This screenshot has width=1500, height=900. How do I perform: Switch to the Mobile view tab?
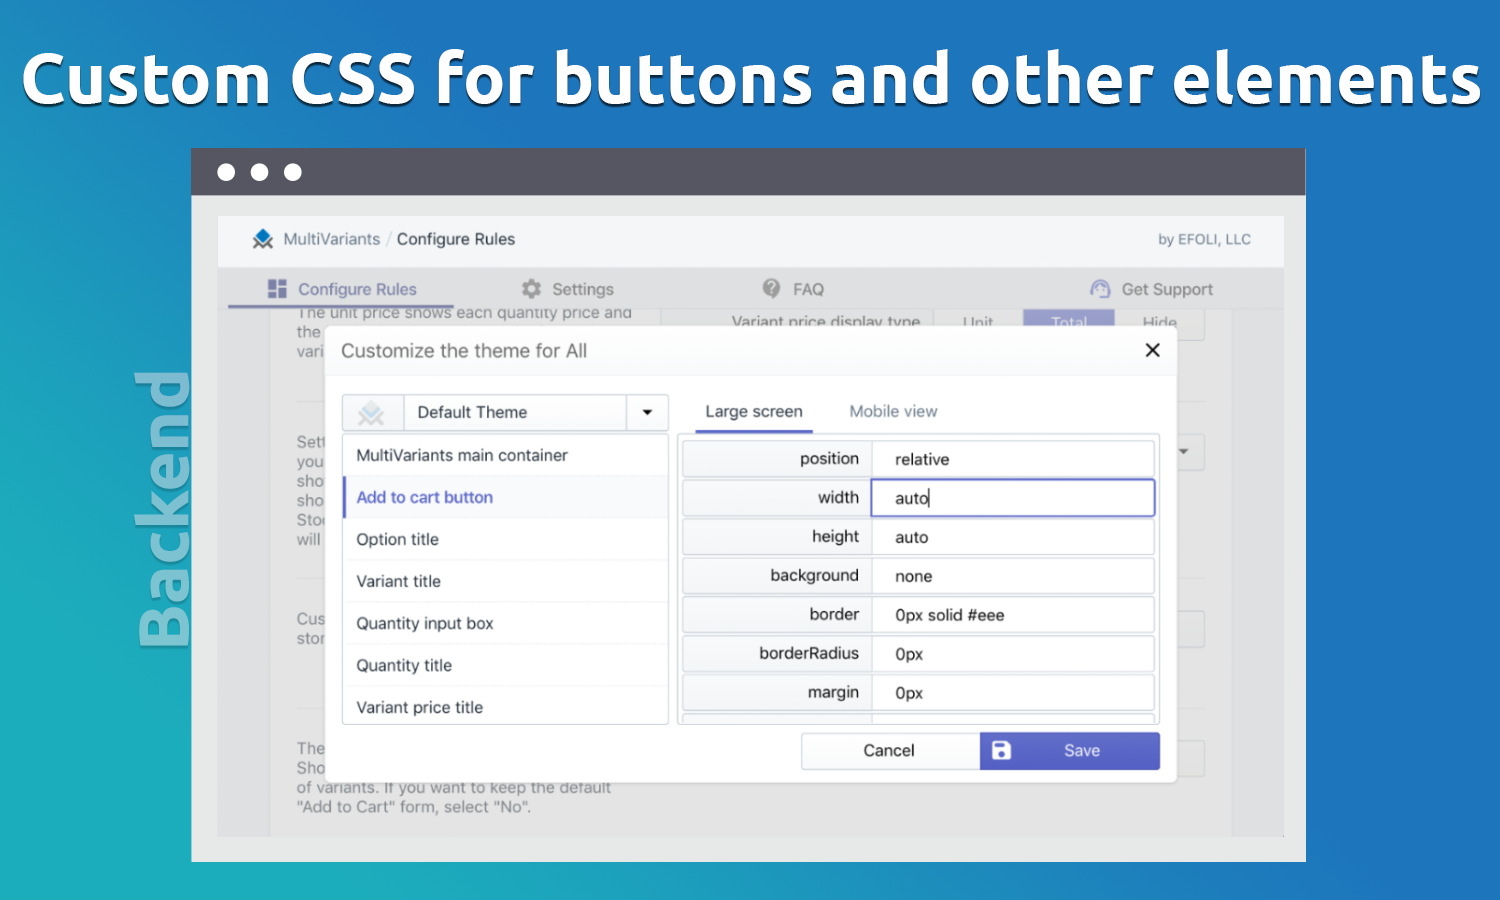pyautogui.click(x=893, y=411)
